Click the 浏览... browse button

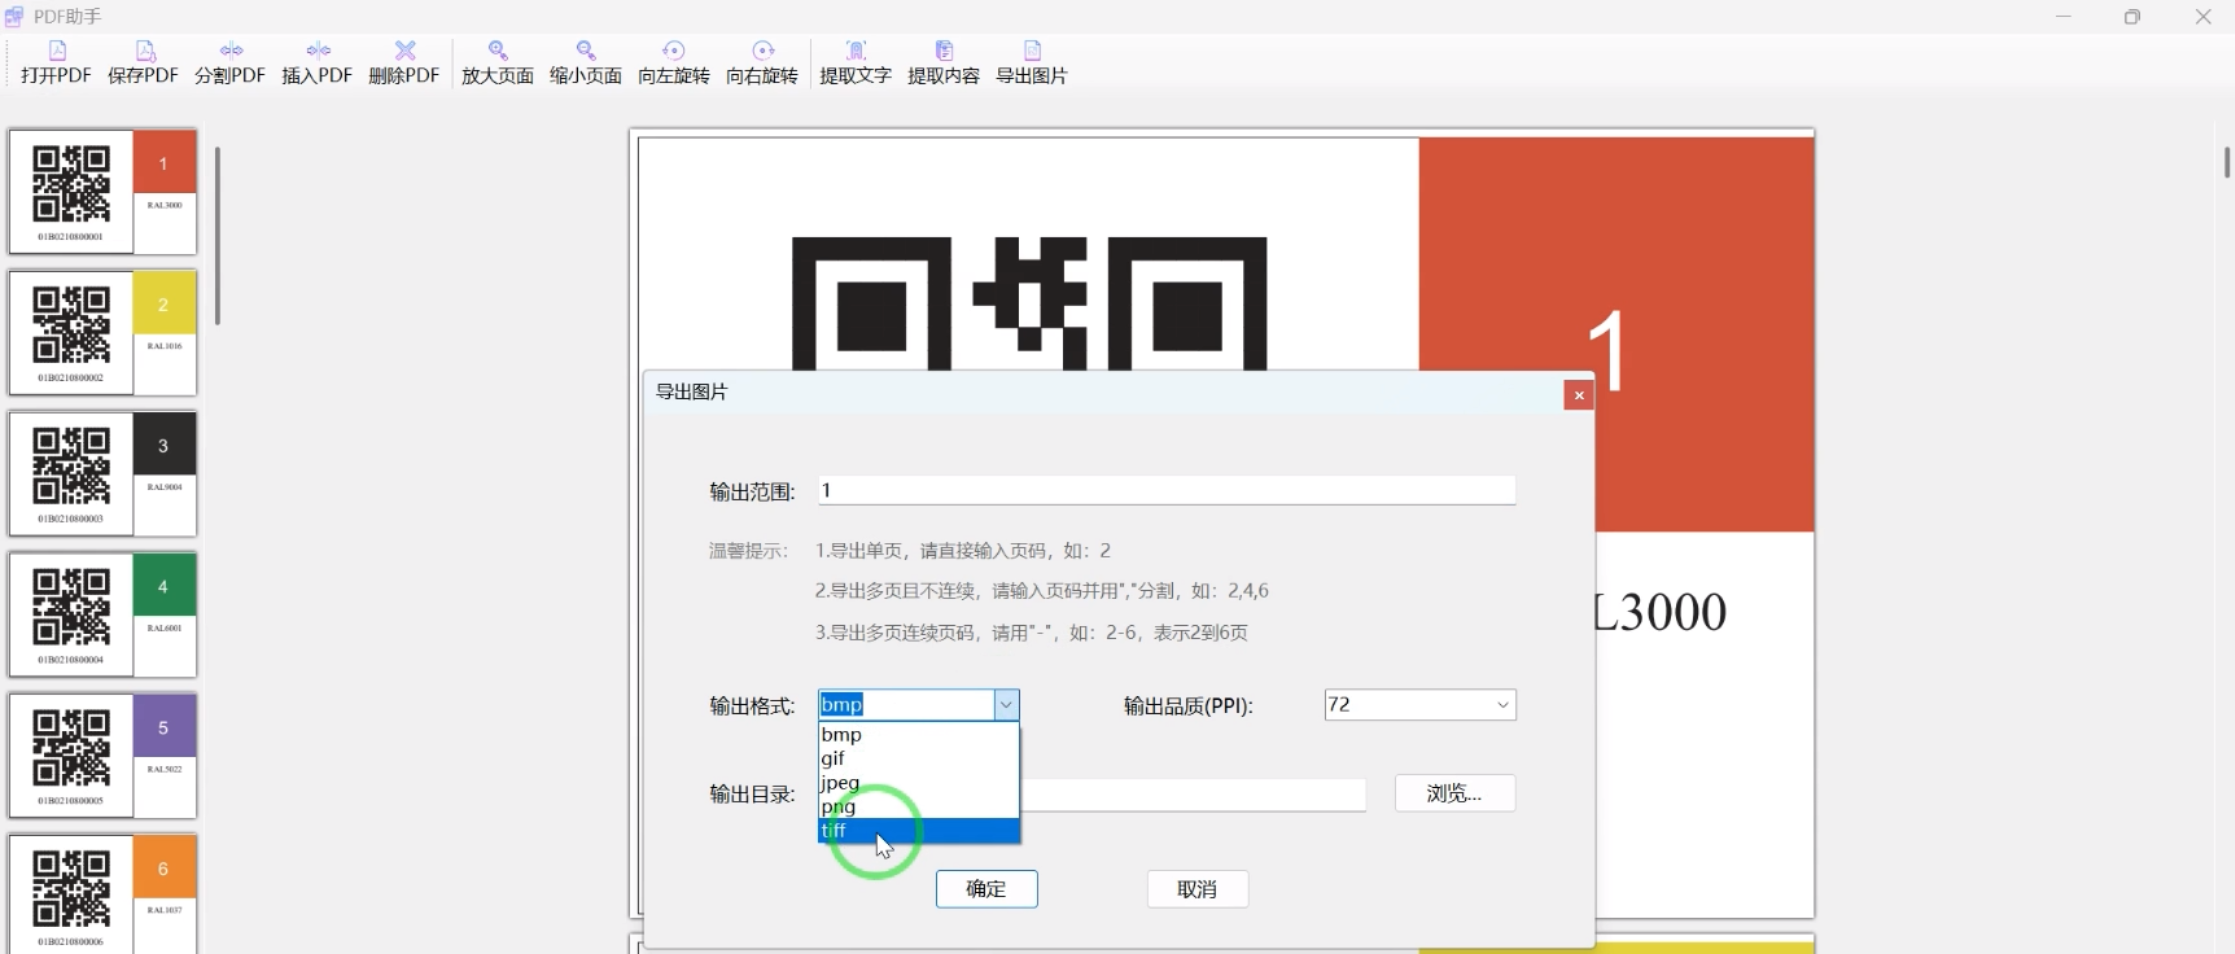coord(1455,793)
